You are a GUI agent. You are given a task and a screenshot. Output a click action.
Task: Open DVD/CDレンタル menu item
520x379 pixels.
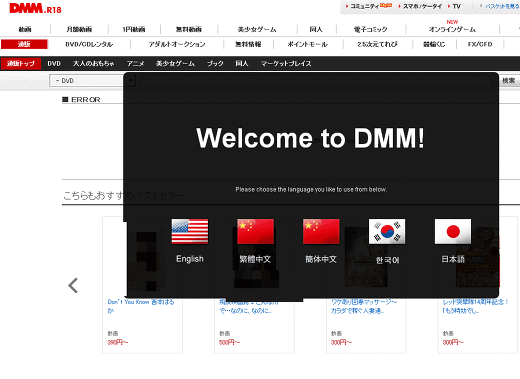click(x=89, y=44)
